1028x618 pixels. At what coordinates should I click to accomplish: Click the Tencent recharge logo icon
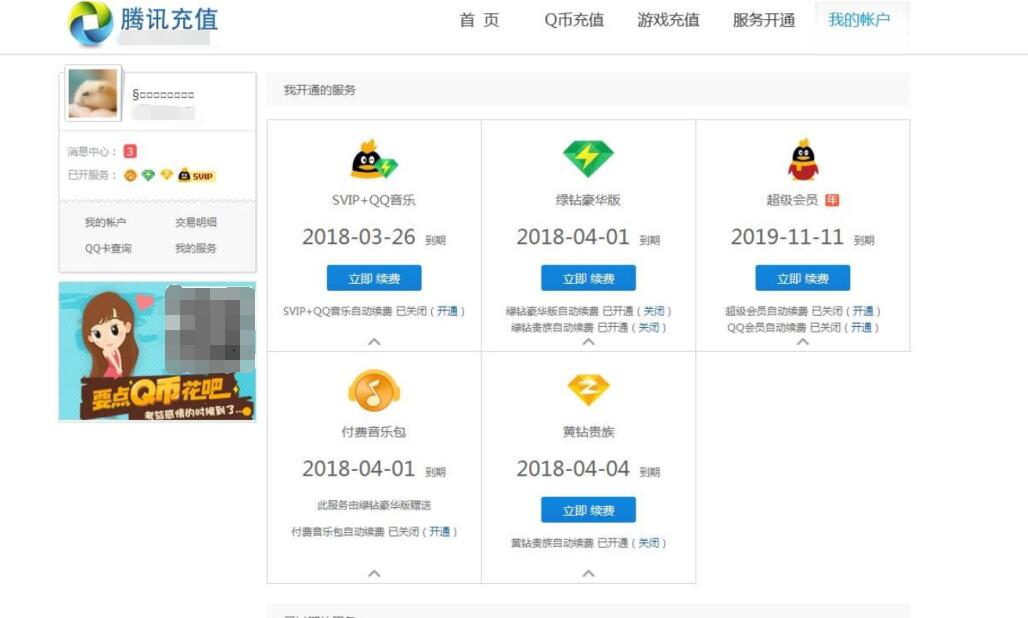pos(90,24)
